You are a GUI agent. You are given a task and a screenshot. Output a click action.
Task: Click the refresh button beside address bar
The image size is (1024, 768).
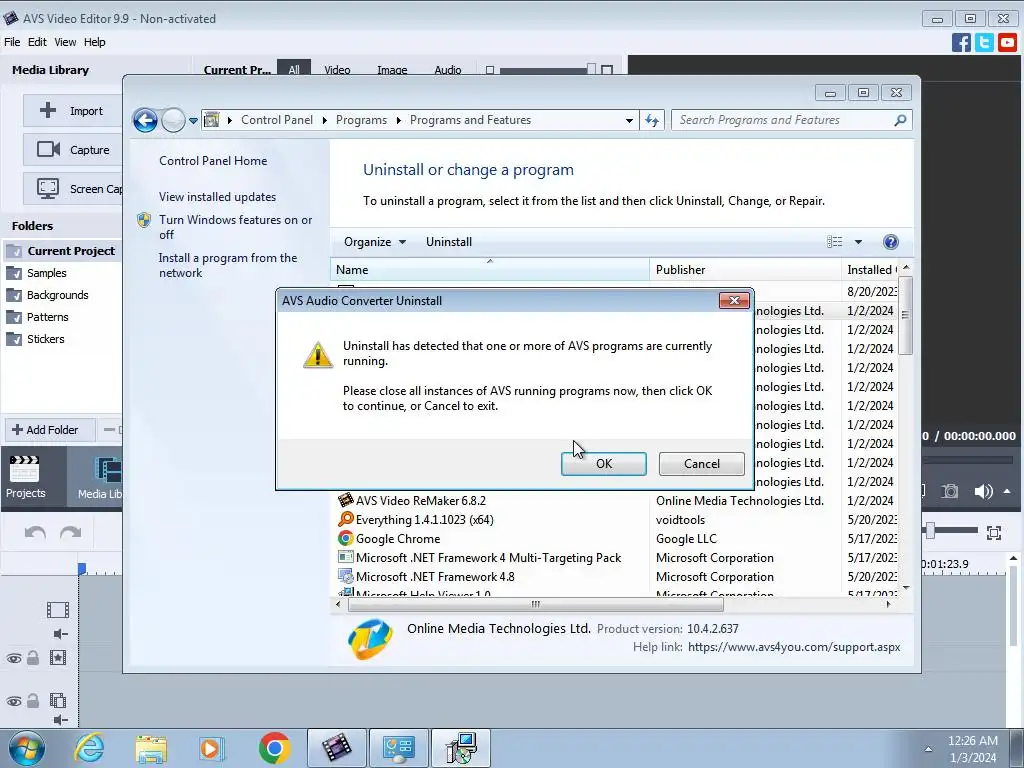[652, 120]
